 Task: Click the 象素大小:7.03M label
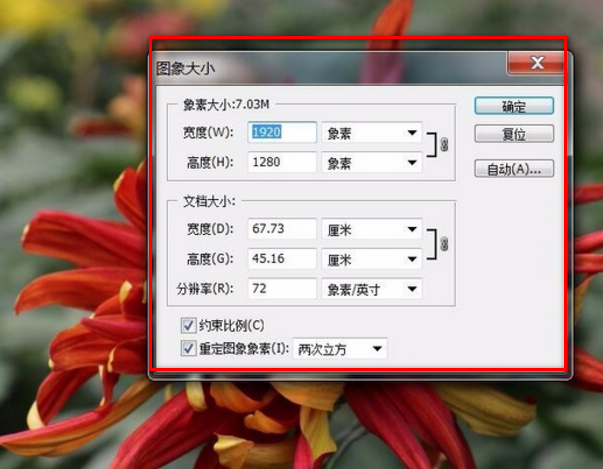coord(226,104)
